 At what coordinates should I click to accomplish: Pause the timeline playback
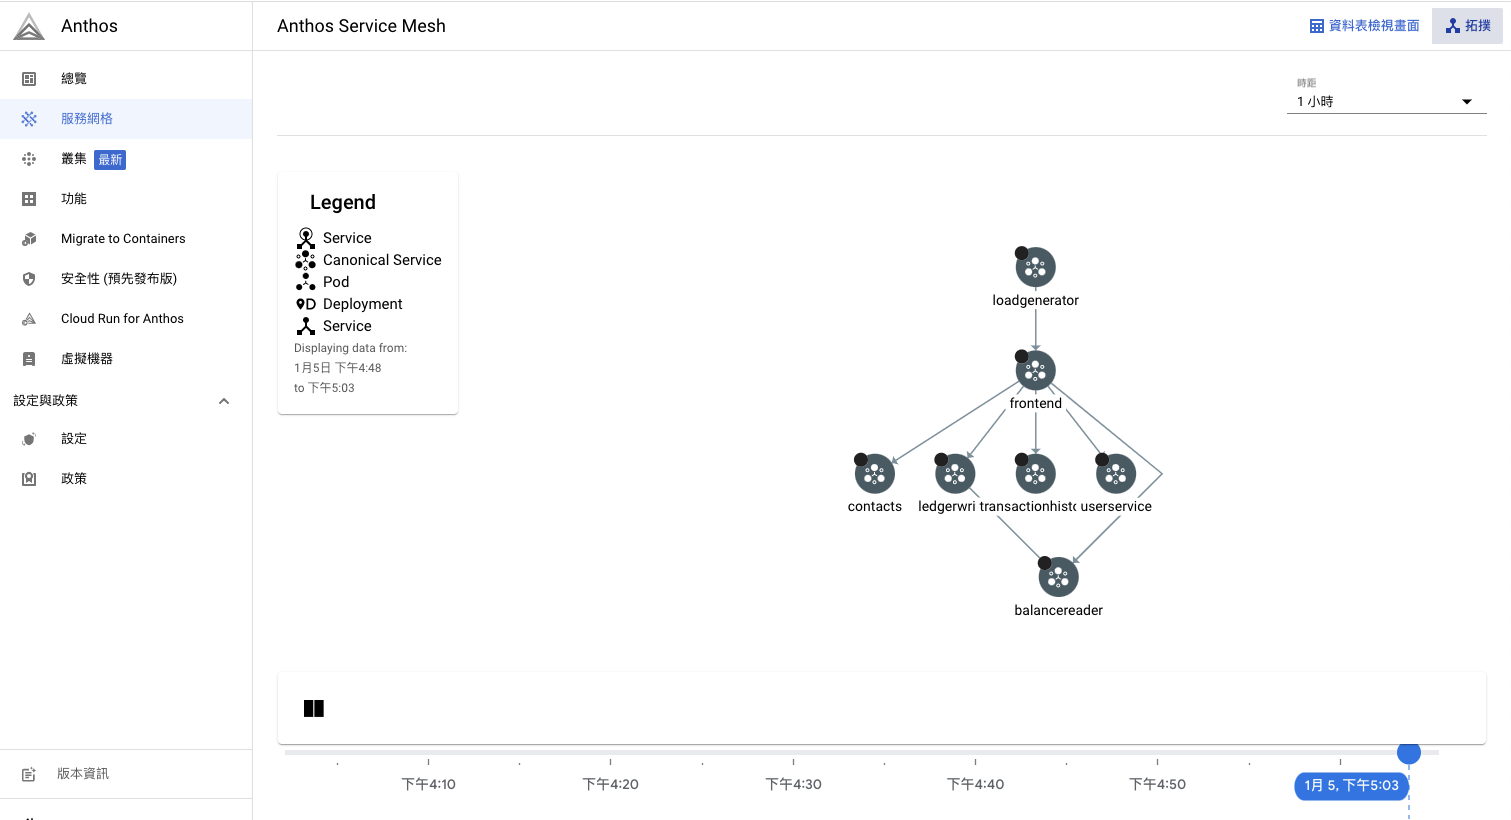pyautogui.click(x=314, y=708)
